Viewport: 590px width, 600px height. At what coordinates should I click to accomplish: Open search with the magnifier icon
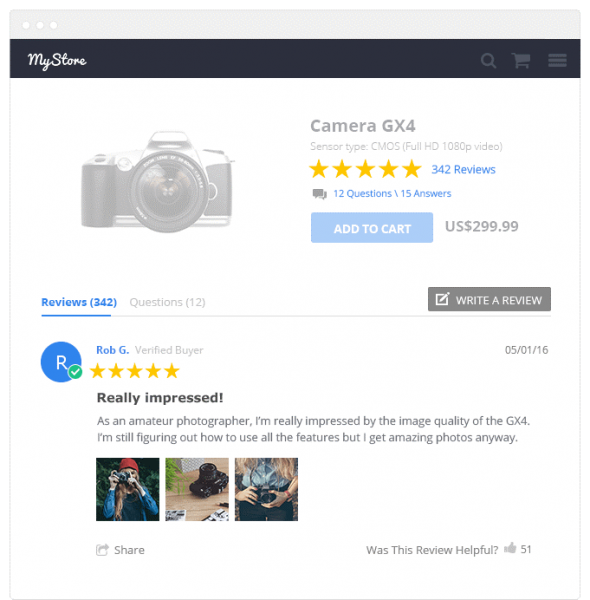click(488, 60)
